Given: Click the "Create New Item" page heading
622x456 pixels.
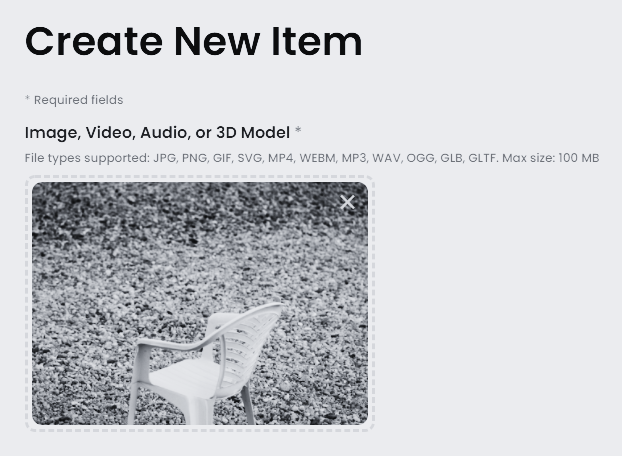Looking at the screenshot, I should coord(194,41).
